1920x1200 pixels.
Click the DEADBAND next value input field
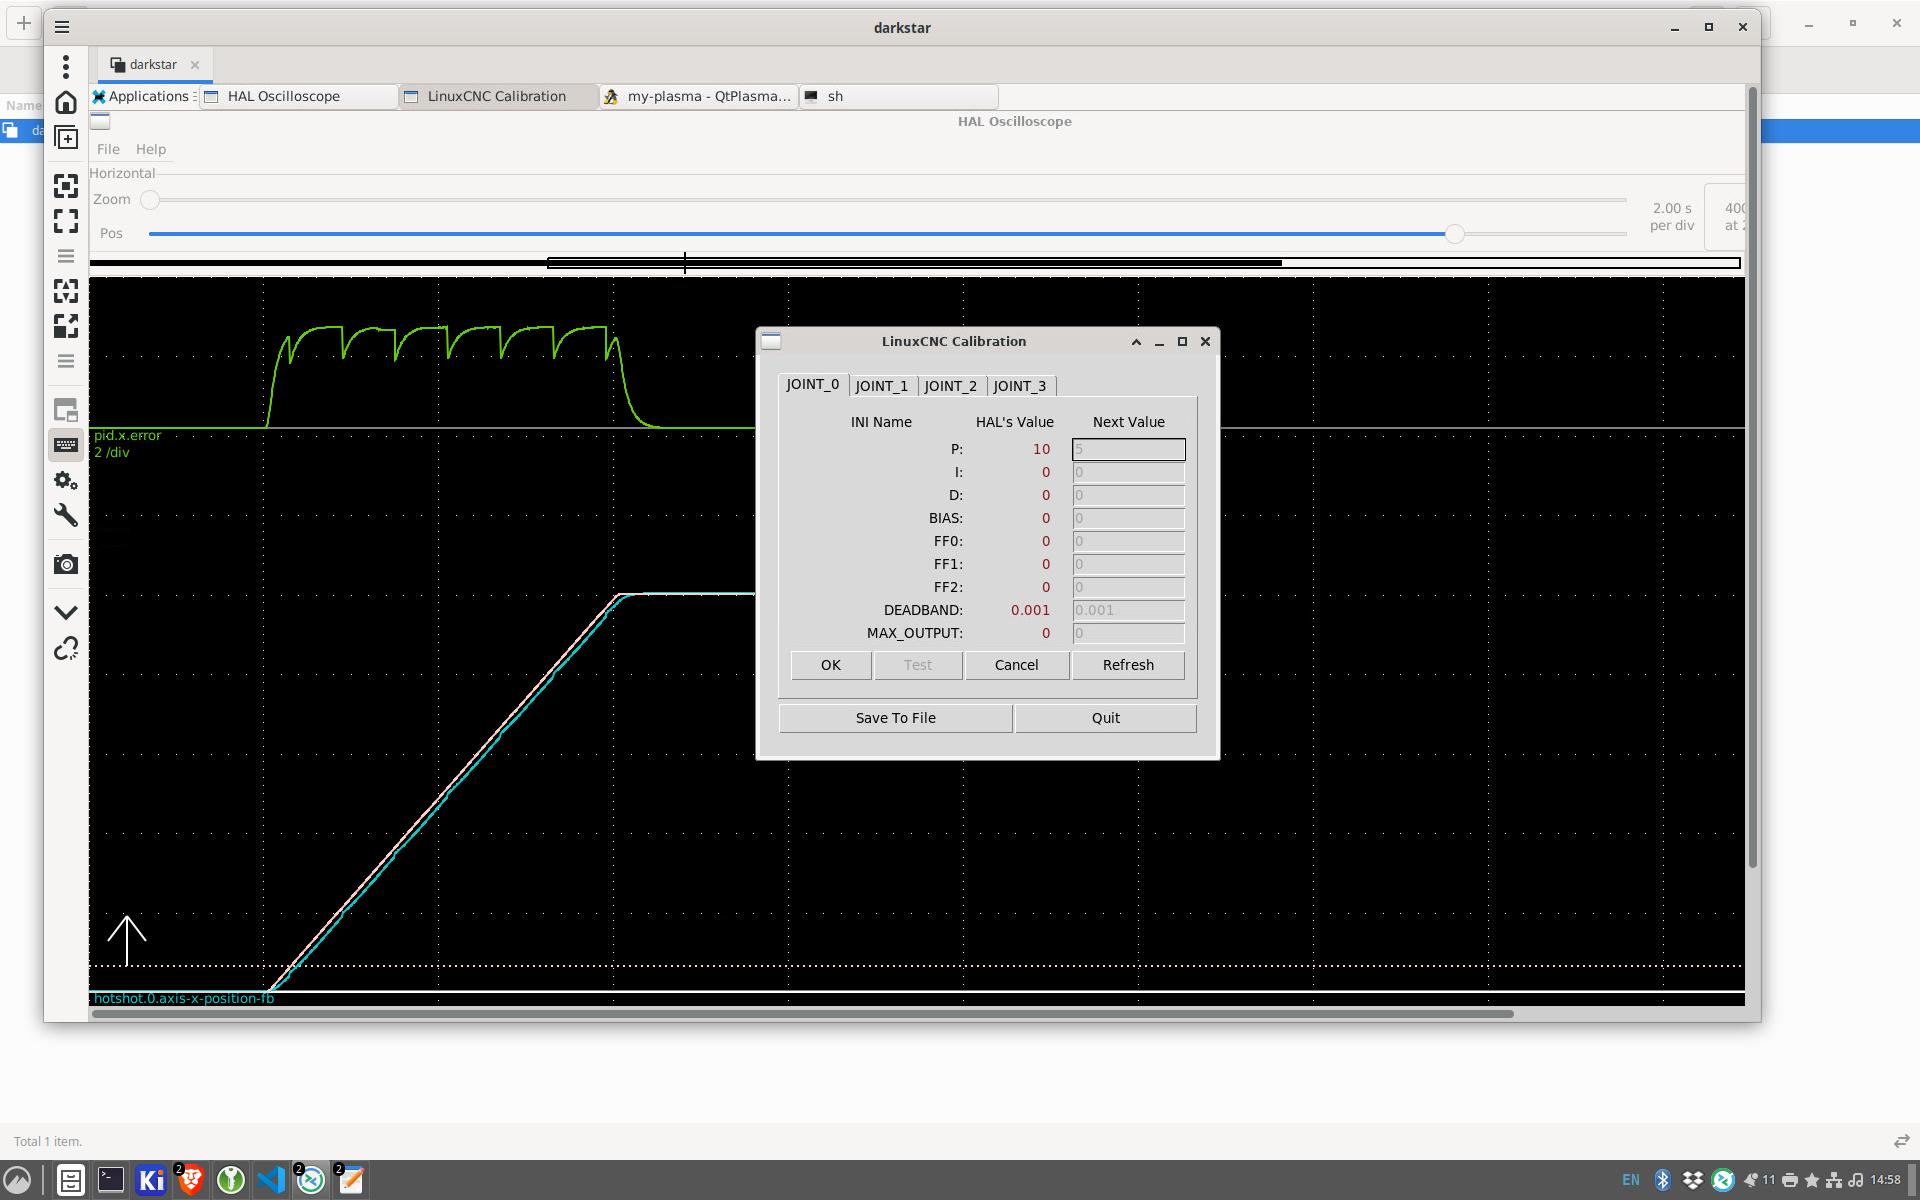click(1129, 611)
